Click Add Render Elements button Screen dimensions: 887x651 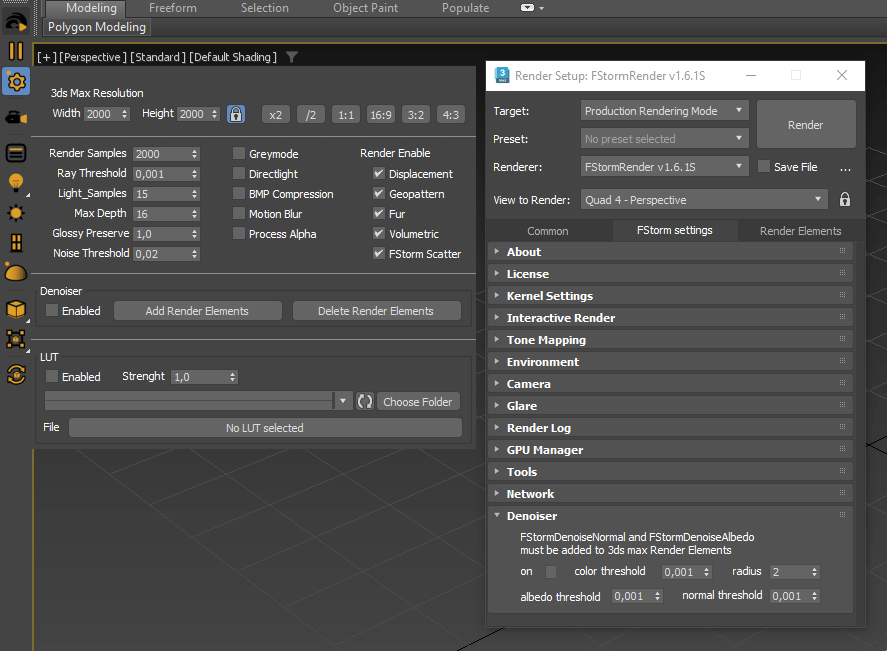pos(197,311)
